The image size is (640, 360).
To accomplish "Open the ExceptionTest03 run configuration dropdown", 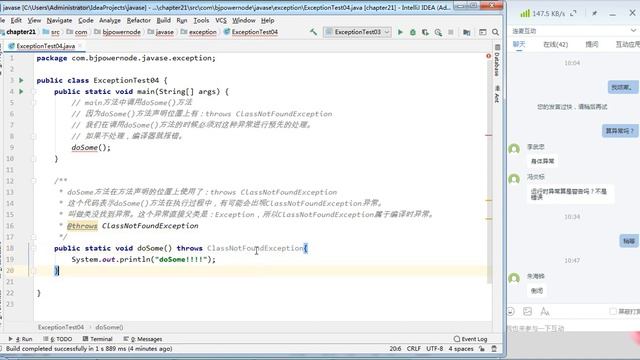I will point(358,32).
